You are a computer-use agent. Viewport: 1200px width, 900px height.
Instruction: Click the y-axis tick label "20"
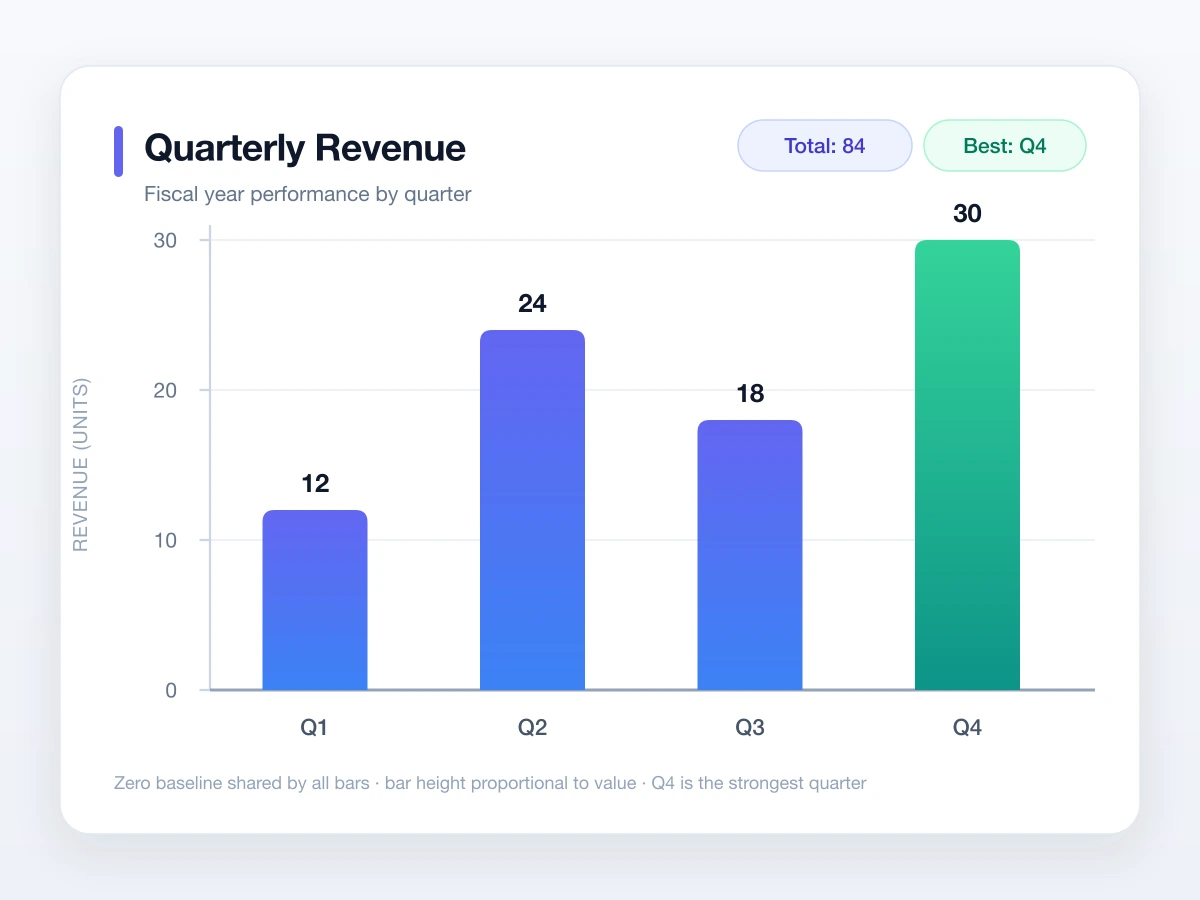click(165, 391)
